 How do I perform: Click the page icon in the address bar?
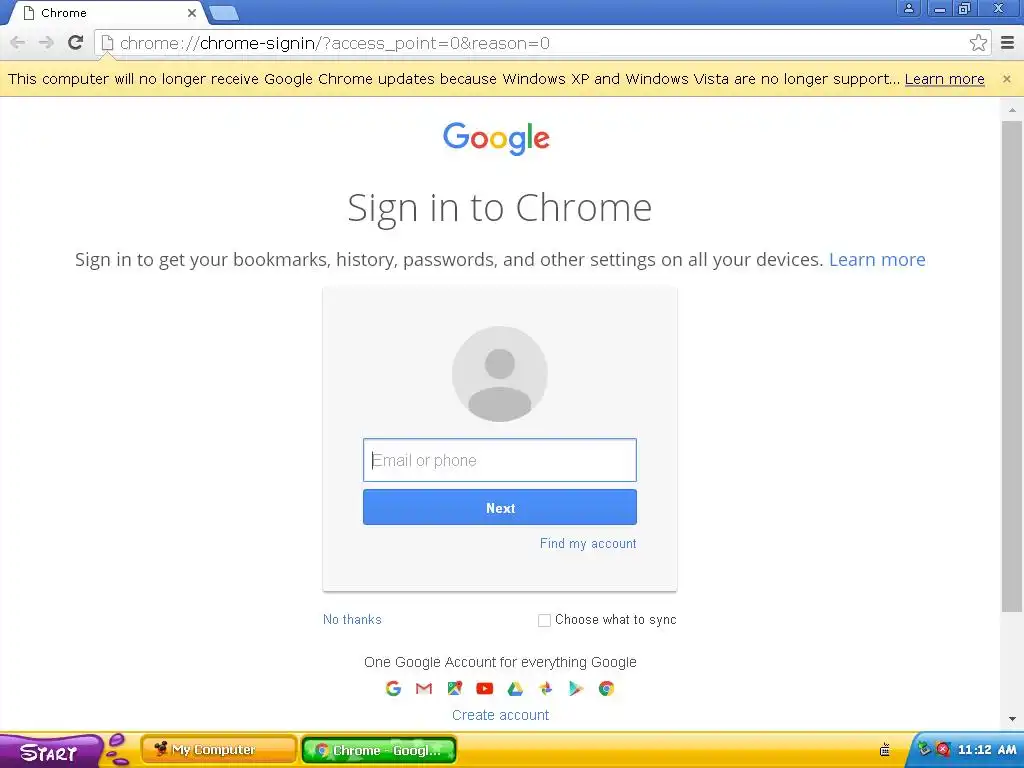(107, 43)
